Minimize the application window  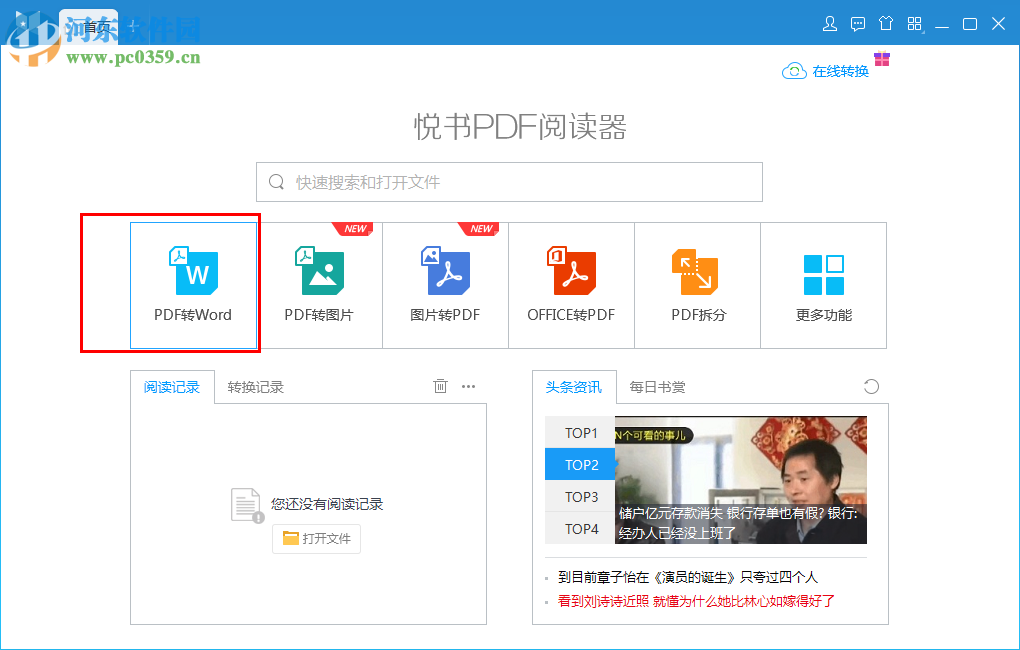click(941, 25)
